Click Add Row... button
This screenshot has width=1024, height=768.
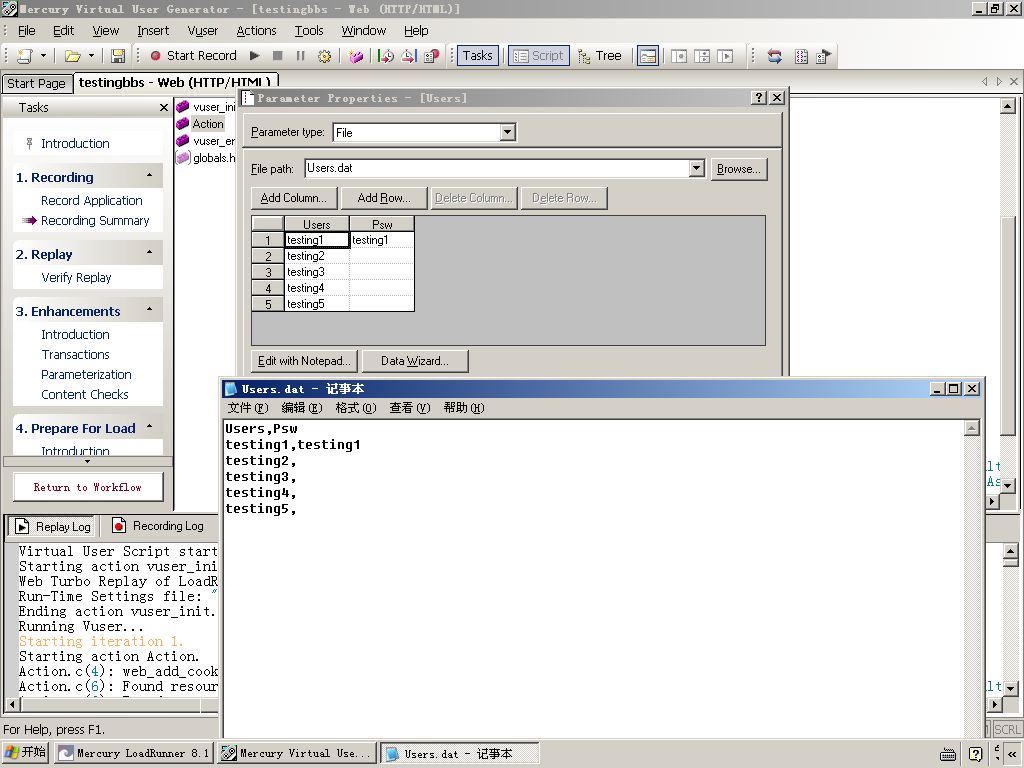point(384,198)
